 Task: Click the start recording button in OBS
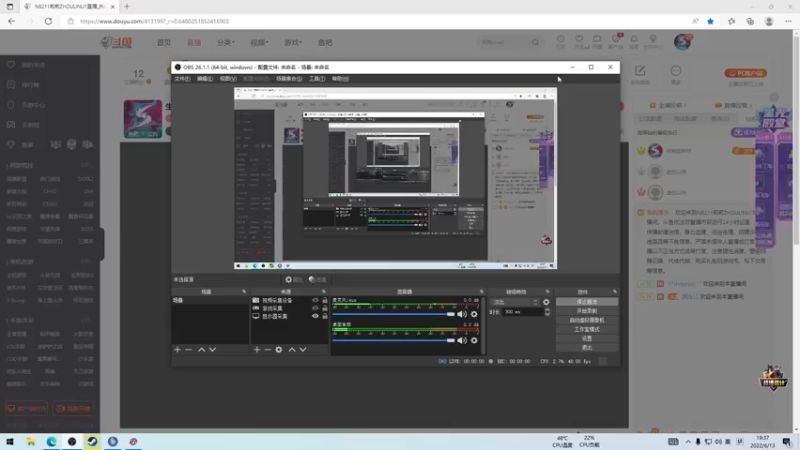[587, 311]
